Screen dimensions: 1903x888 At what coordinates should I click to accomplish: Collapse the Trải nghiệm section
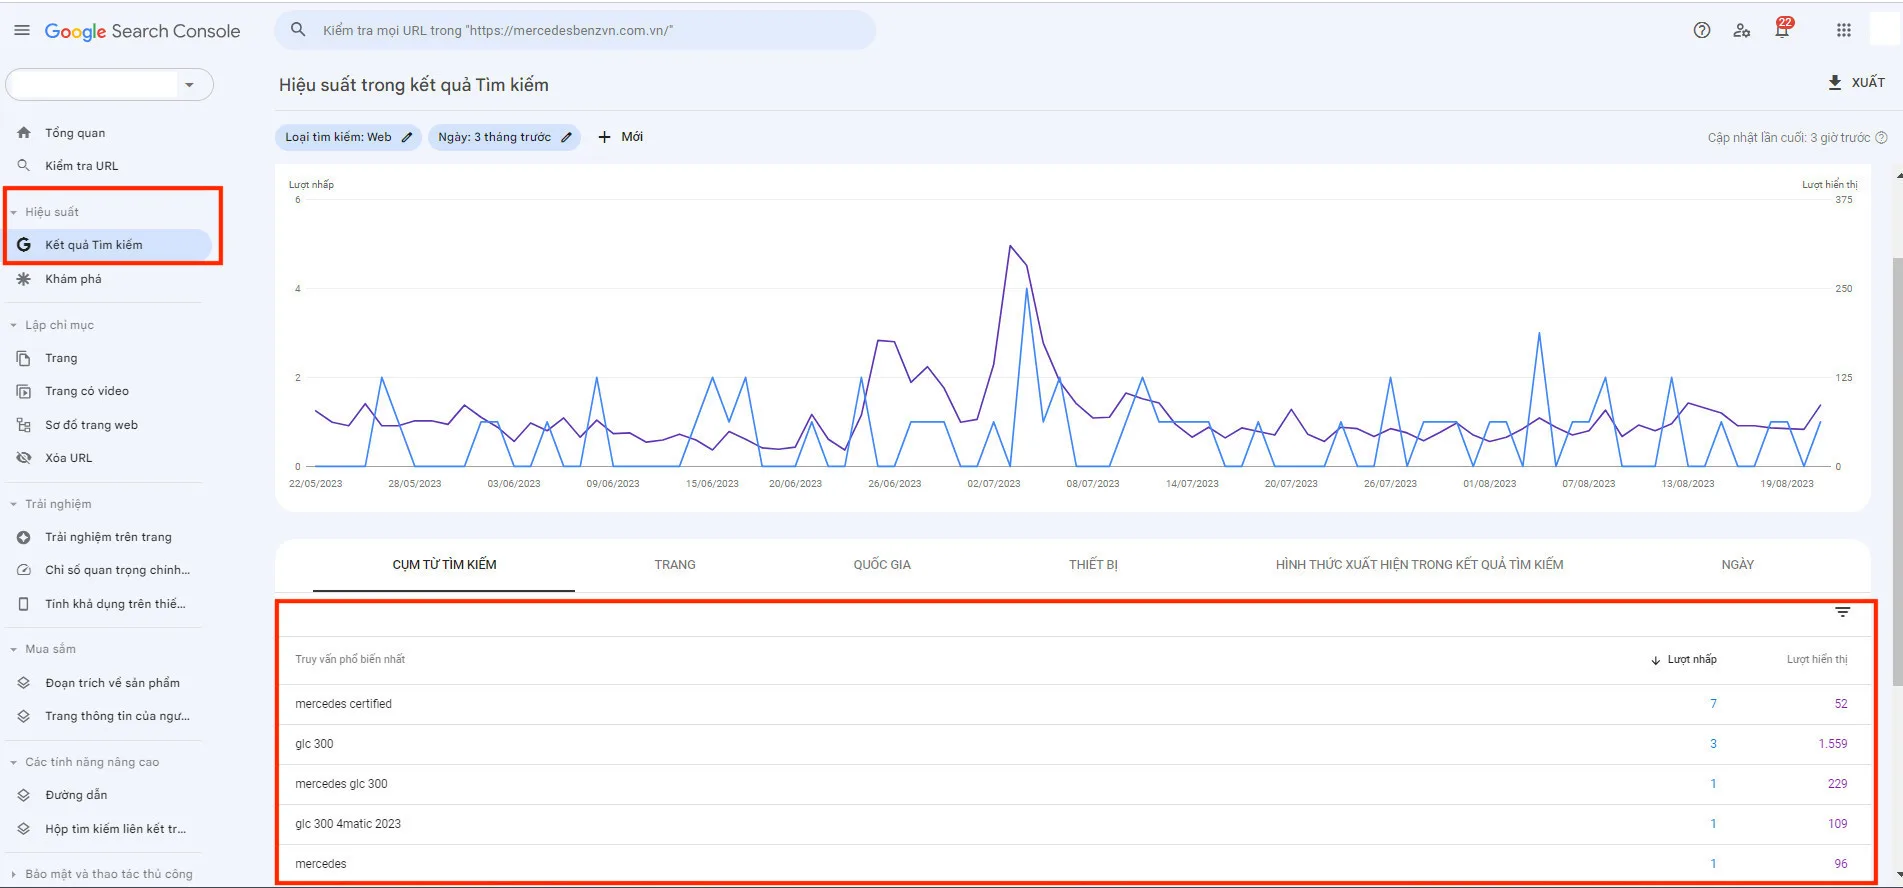point(14,504)
